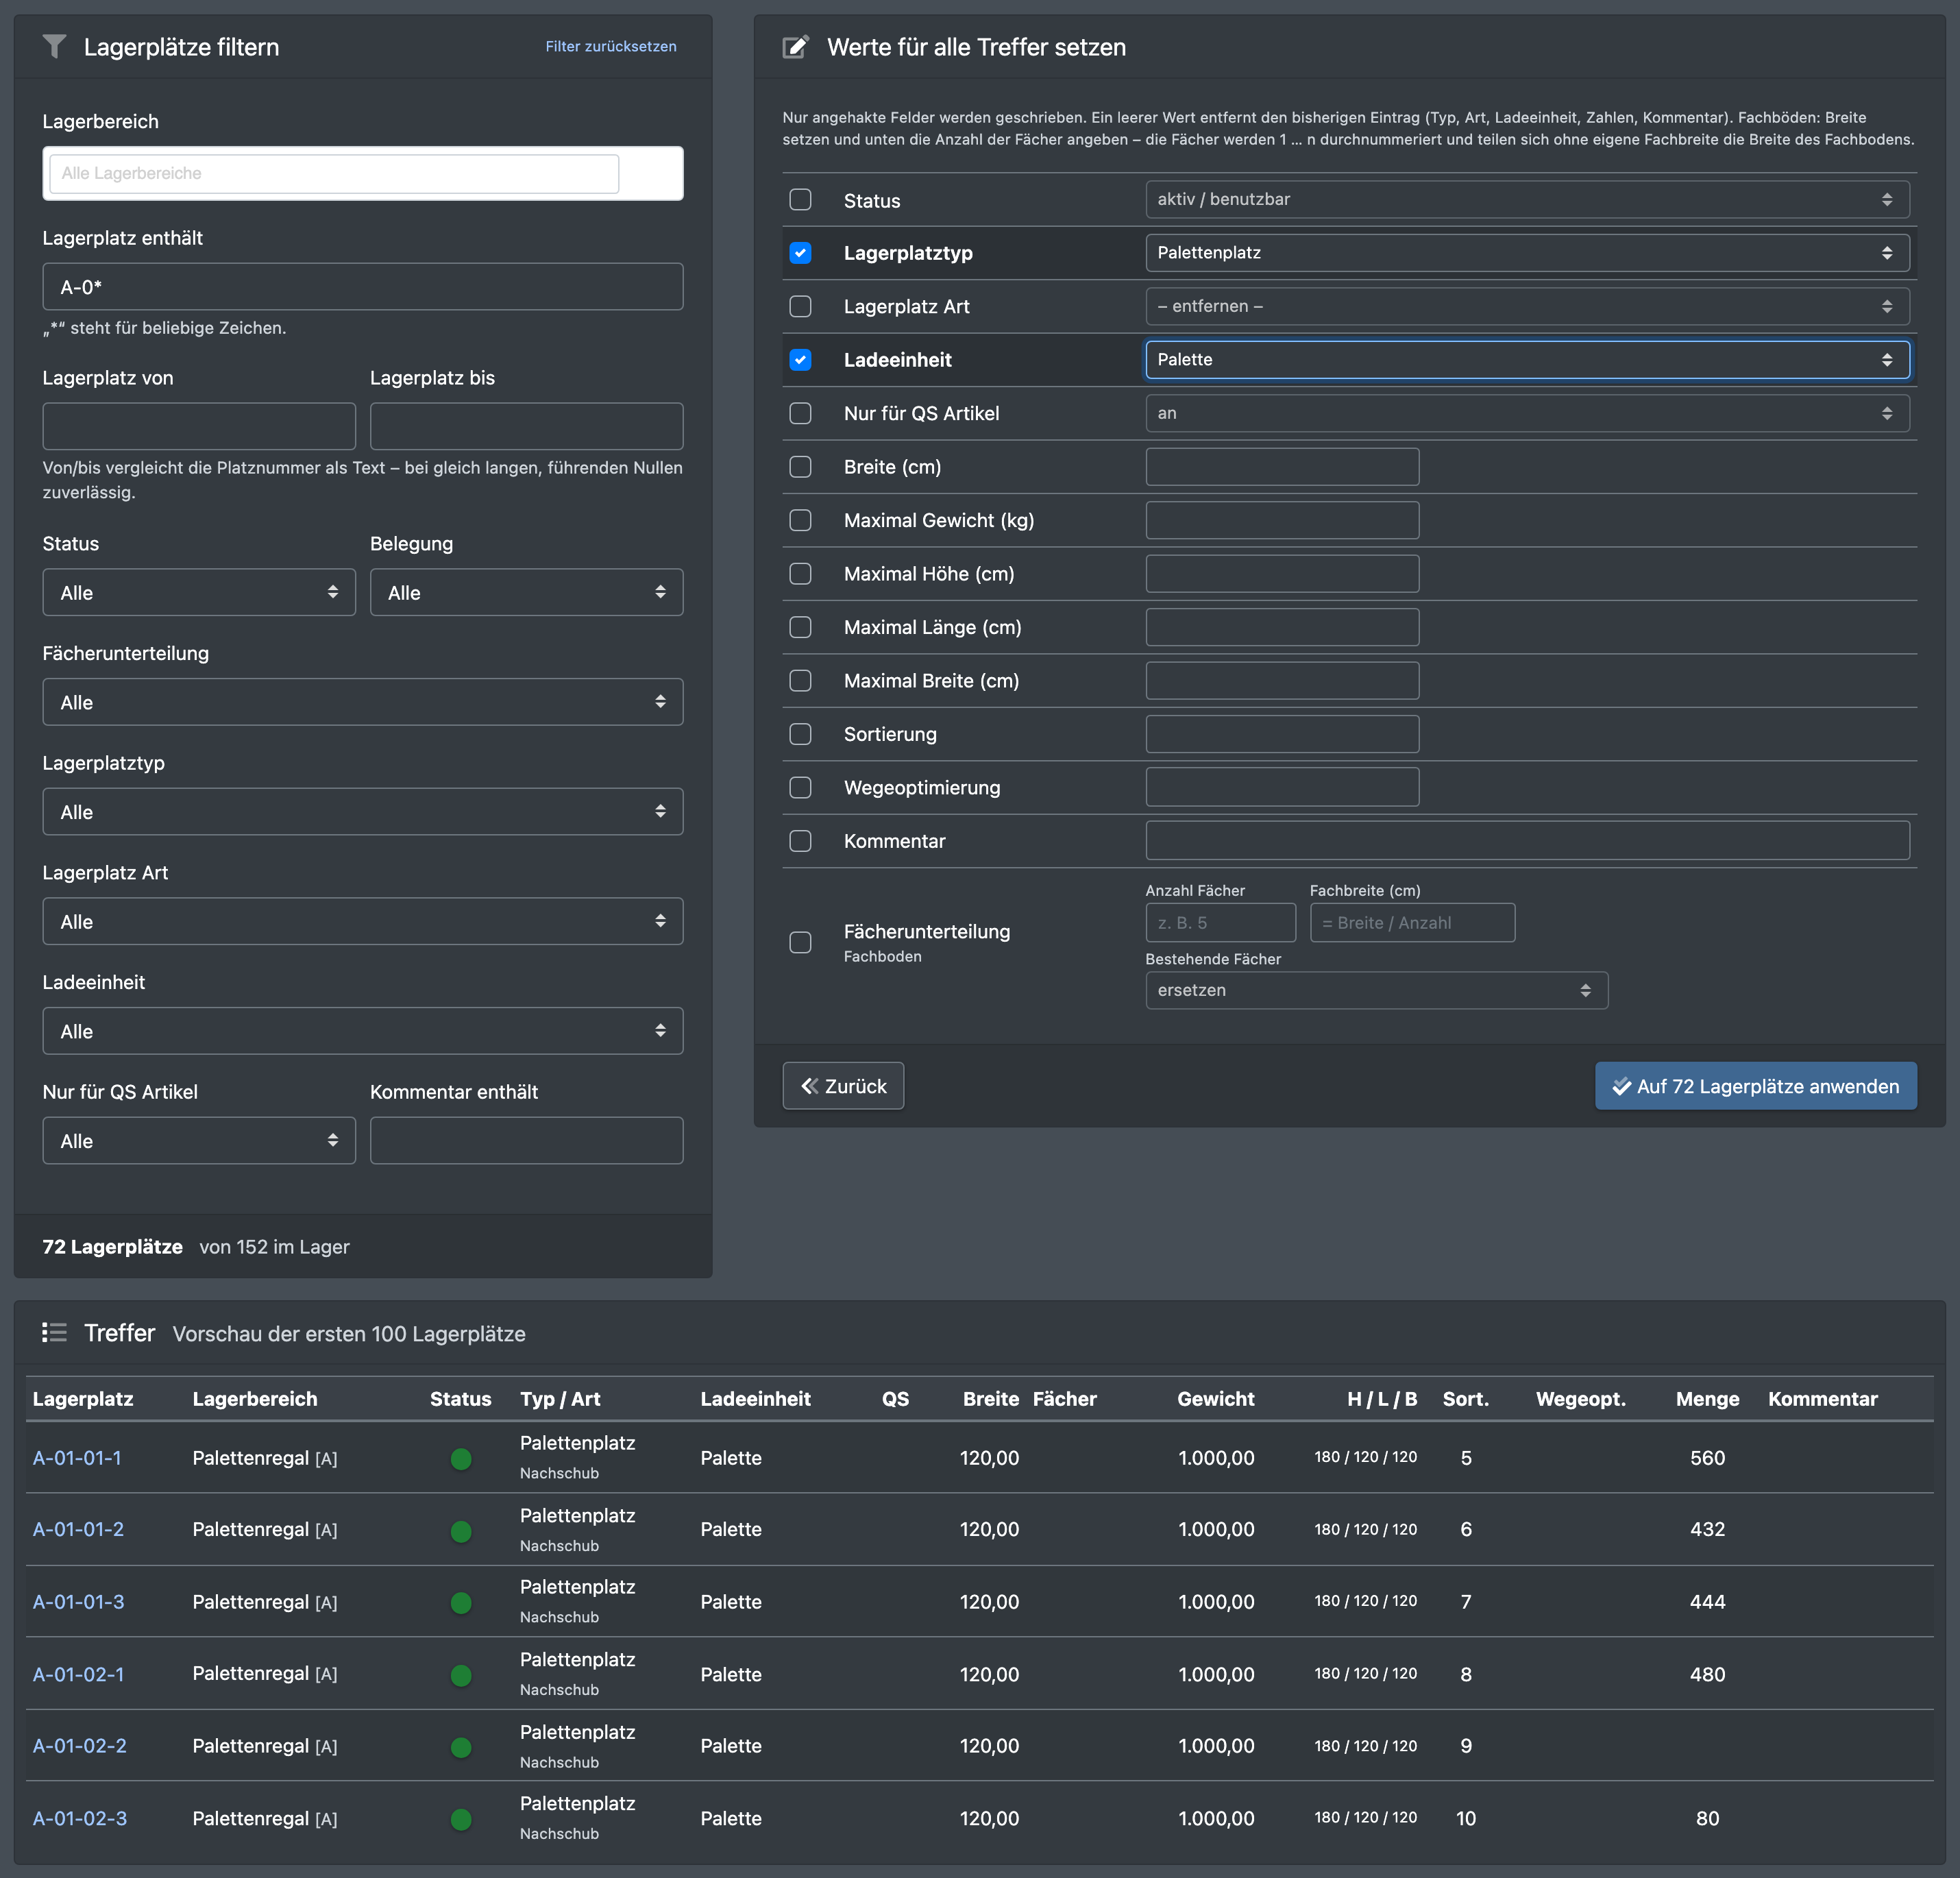Viewport: 1960px width, 1878px height.
Task: Open the Lagerplatztyp filter dropdown
Action: [363, 811]
